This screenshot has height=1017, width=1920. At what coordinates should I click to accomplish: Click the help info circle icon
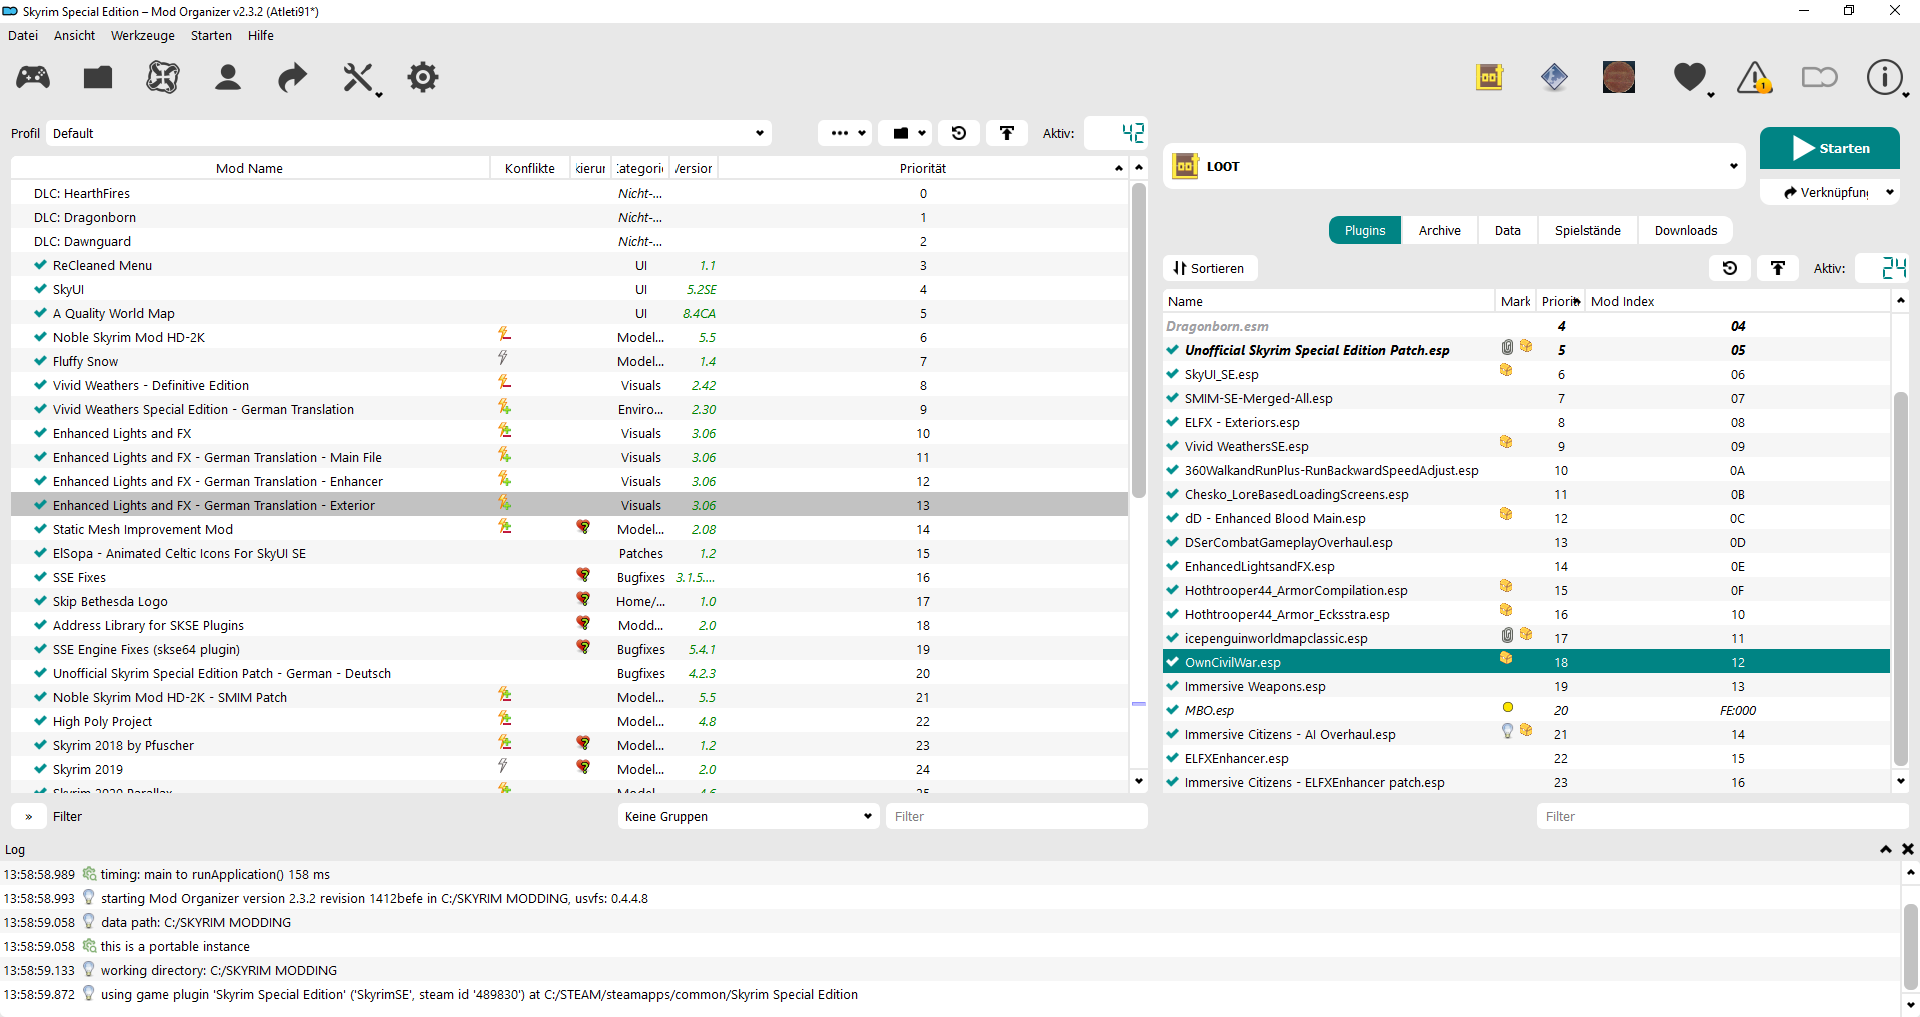click(x=1884, y=77)
